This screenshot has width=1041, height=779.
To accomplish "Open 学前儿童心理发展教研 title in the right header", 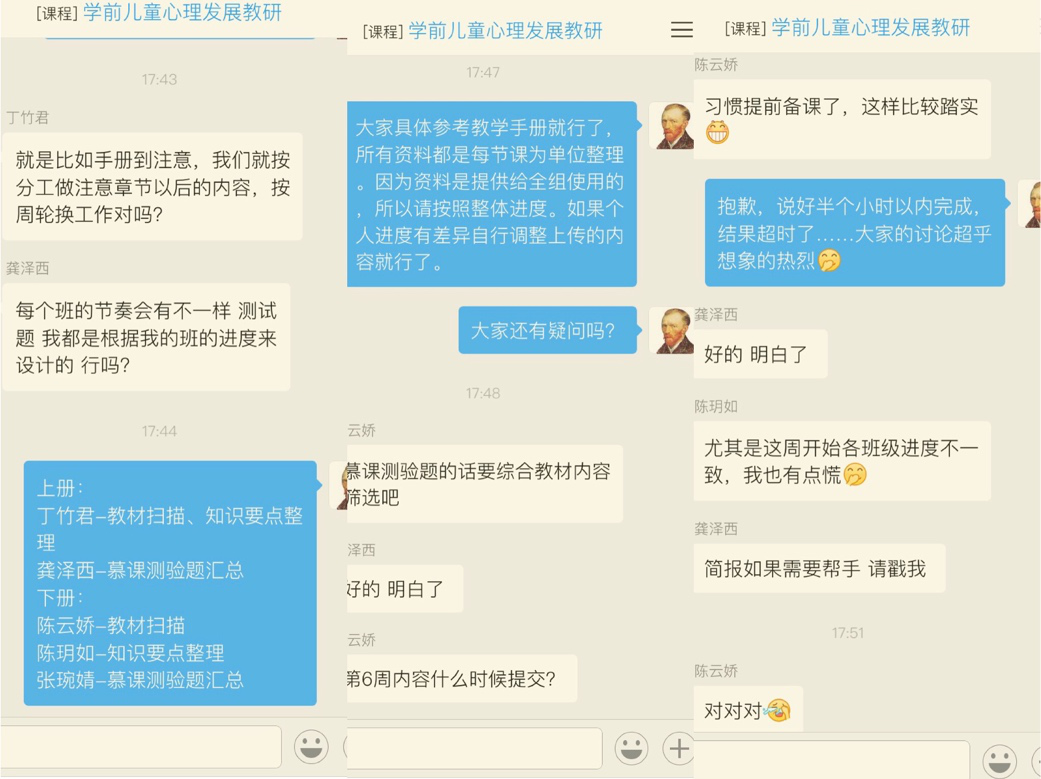I will pyautogui.click(x=870, y=27).
